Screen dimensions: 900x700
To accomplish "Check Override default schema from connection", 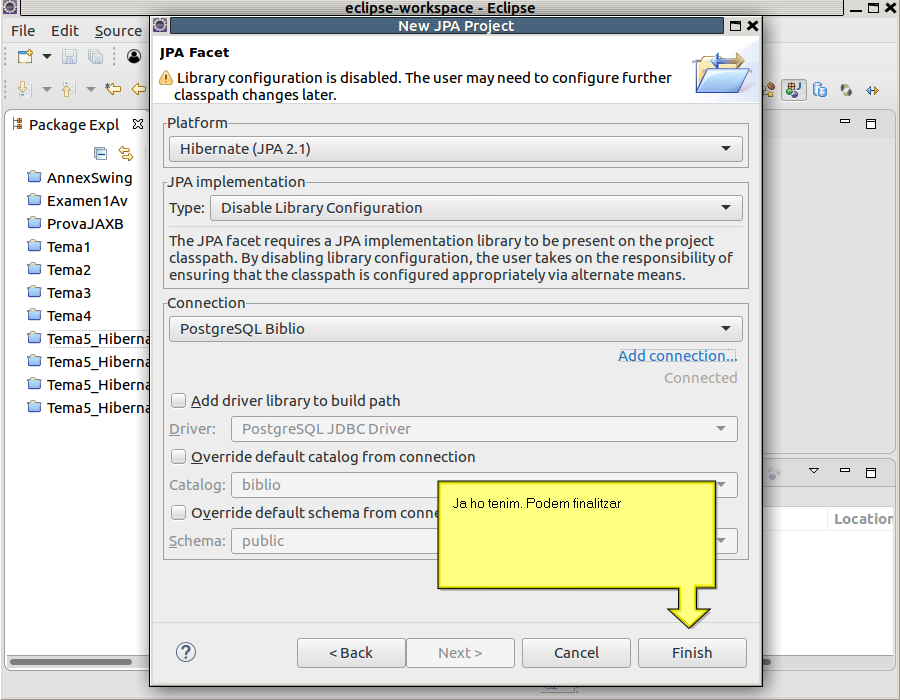I will click(179, 512).
